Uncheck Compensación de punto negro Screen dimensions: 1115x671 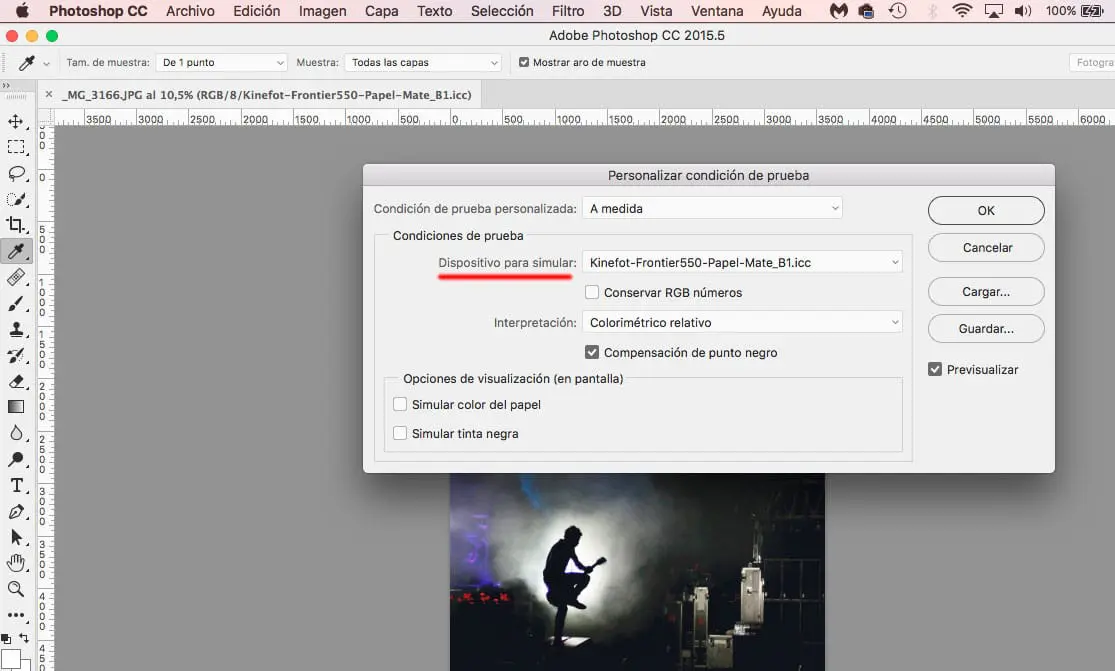(x=592, y=353)
